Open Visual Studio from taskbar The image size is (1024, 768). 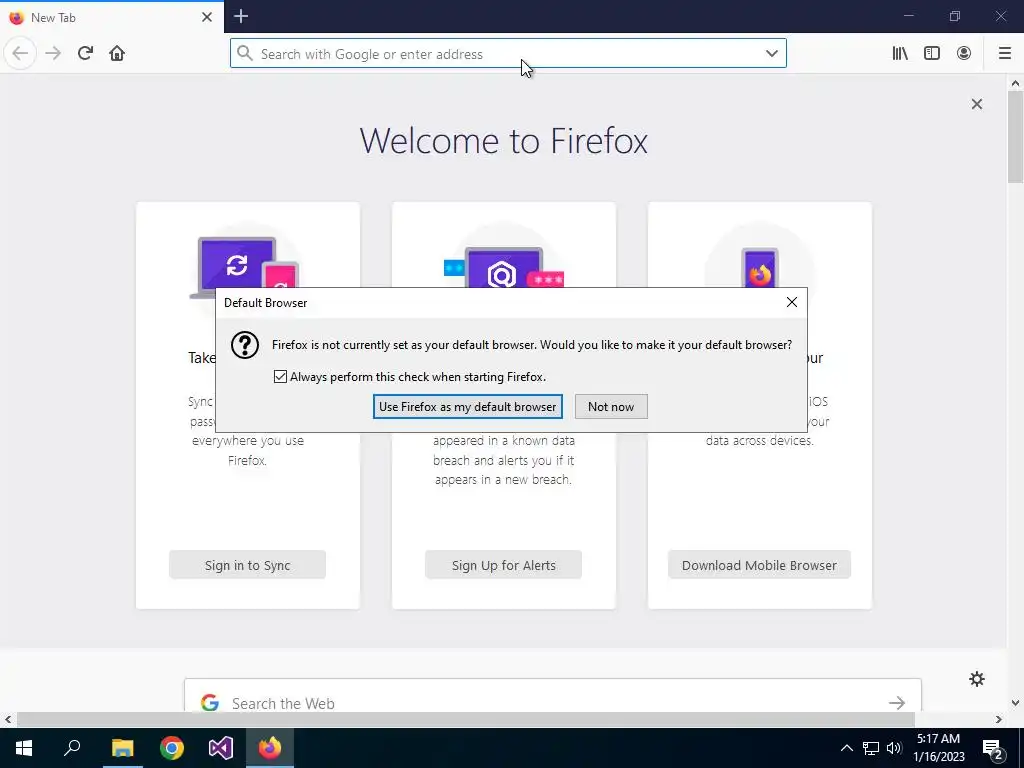[221, 748]
